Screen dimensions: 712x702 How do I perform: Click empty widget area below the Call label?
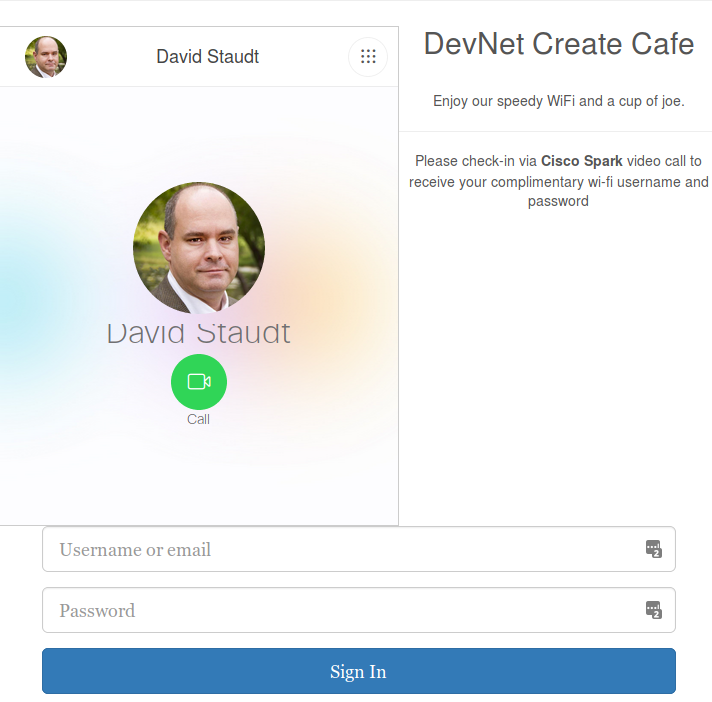click(x=198, y=477)
